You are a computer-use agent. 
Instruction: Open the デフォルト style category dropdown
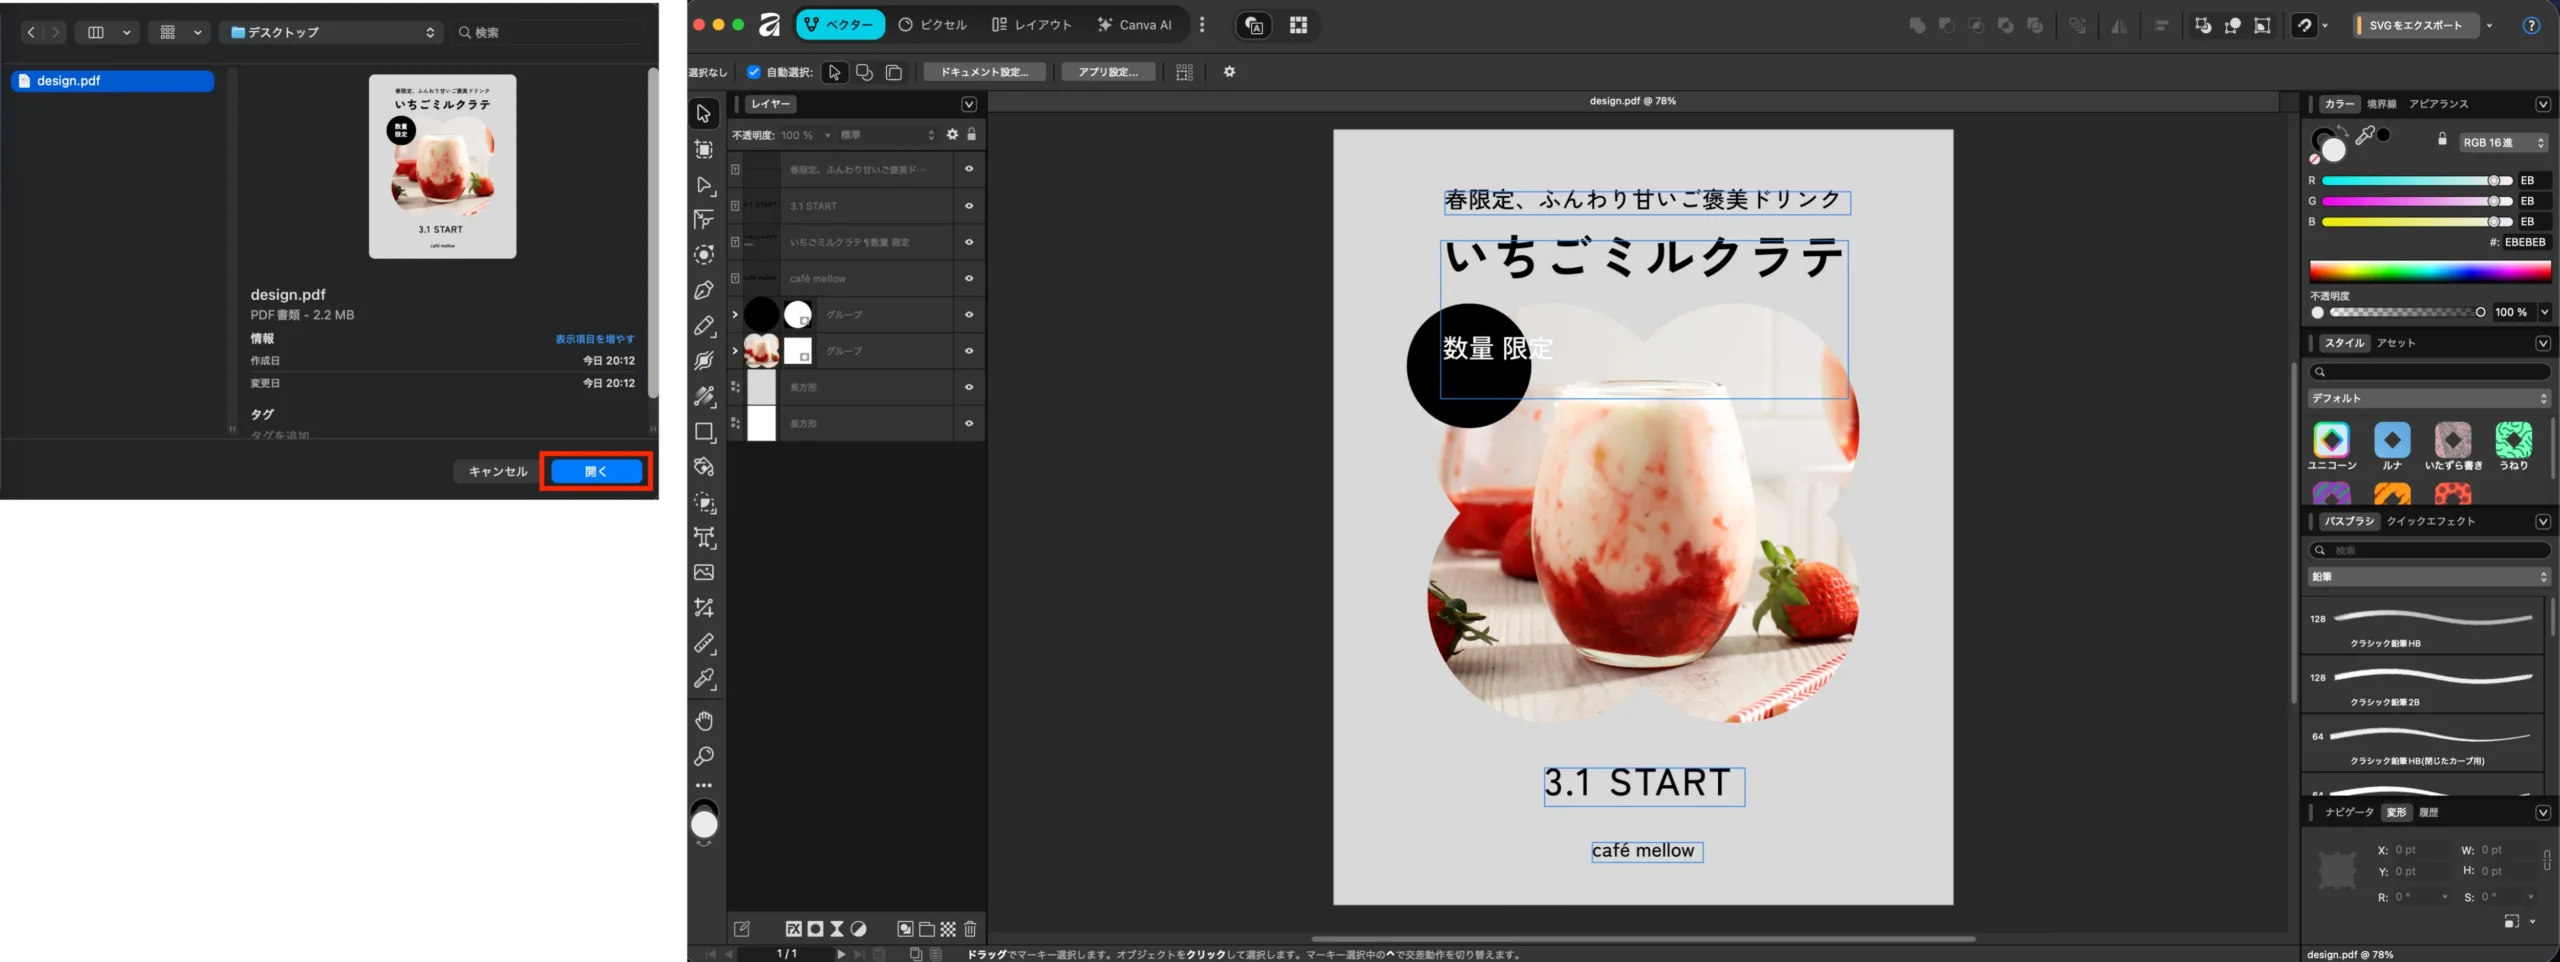(2429, 399)
